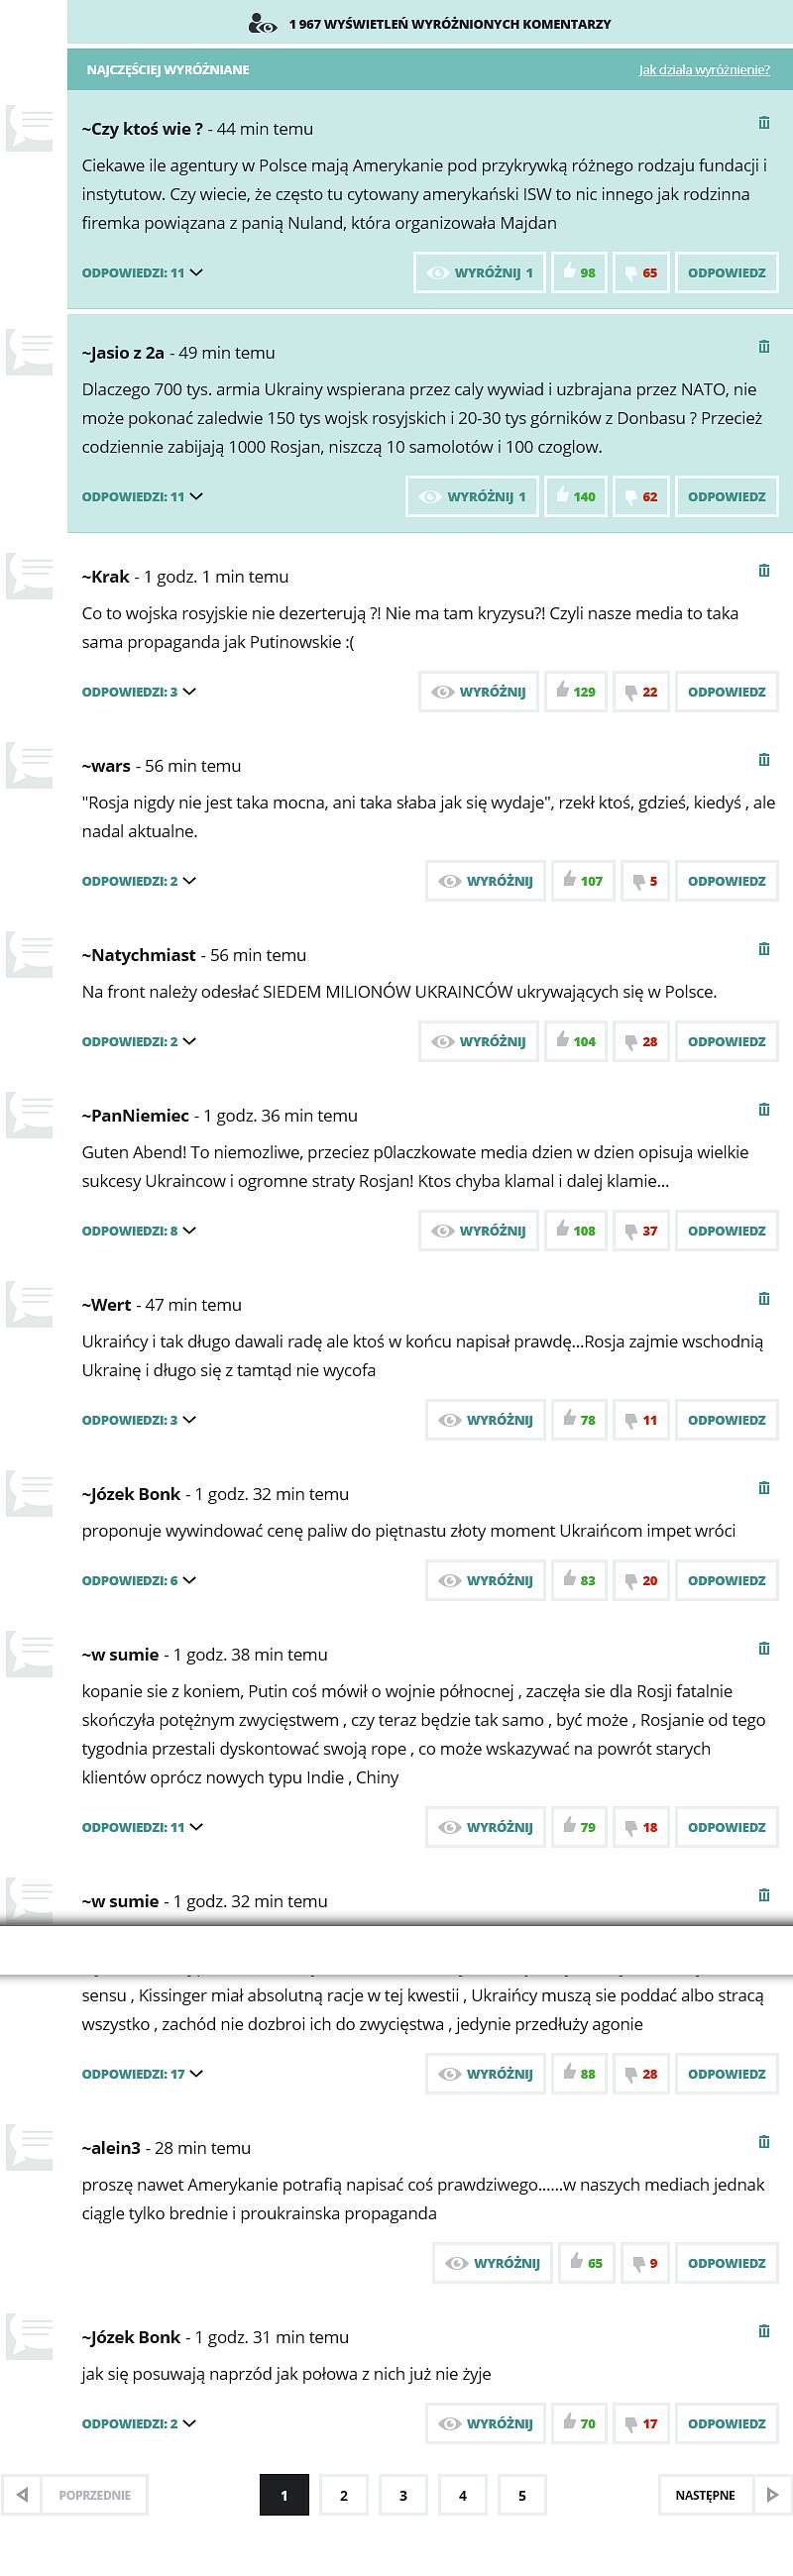This screenshot has height=2576, width=793.
Task: Expand 11 replies under Jasio z 2a
Action: point(142,496)
